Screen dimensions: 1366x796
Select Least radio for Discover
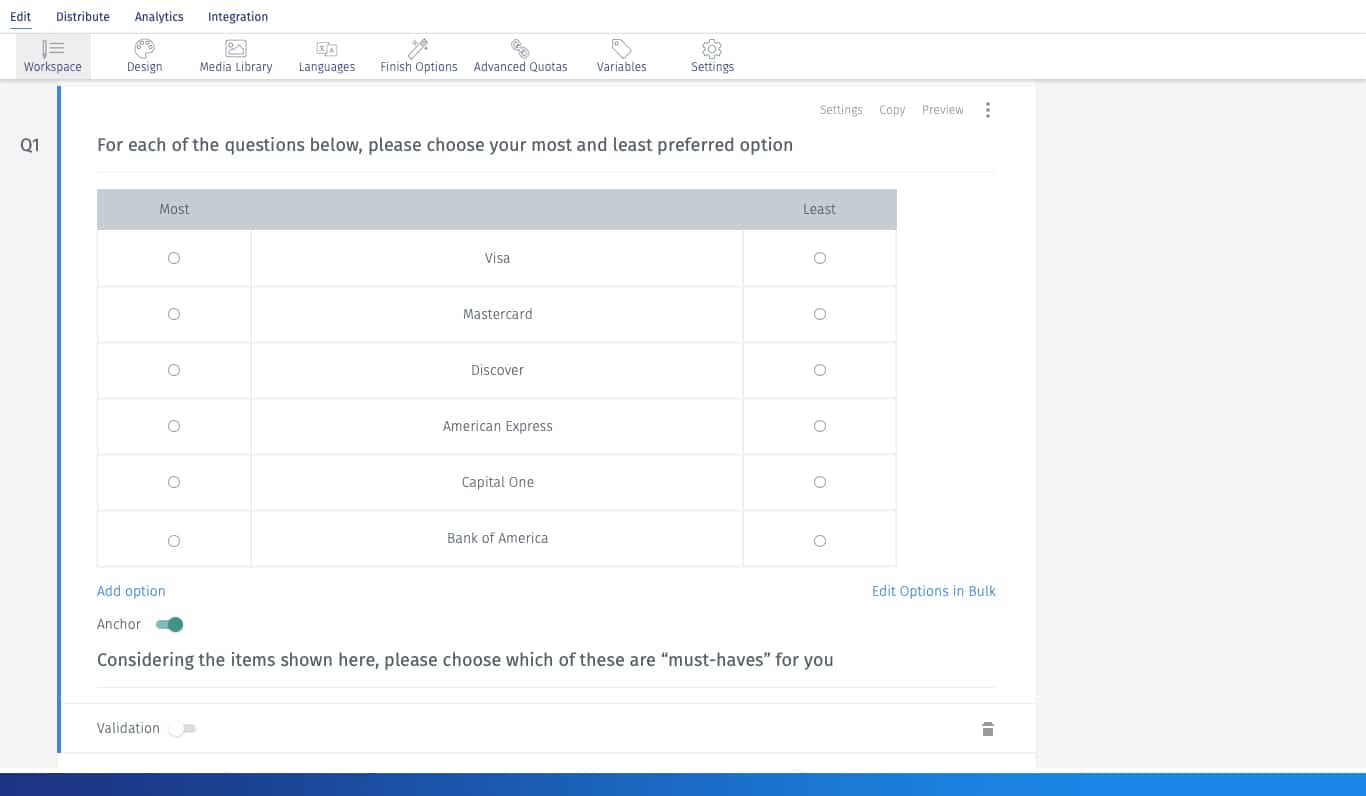pyautogui.click(x=820, y=370)
